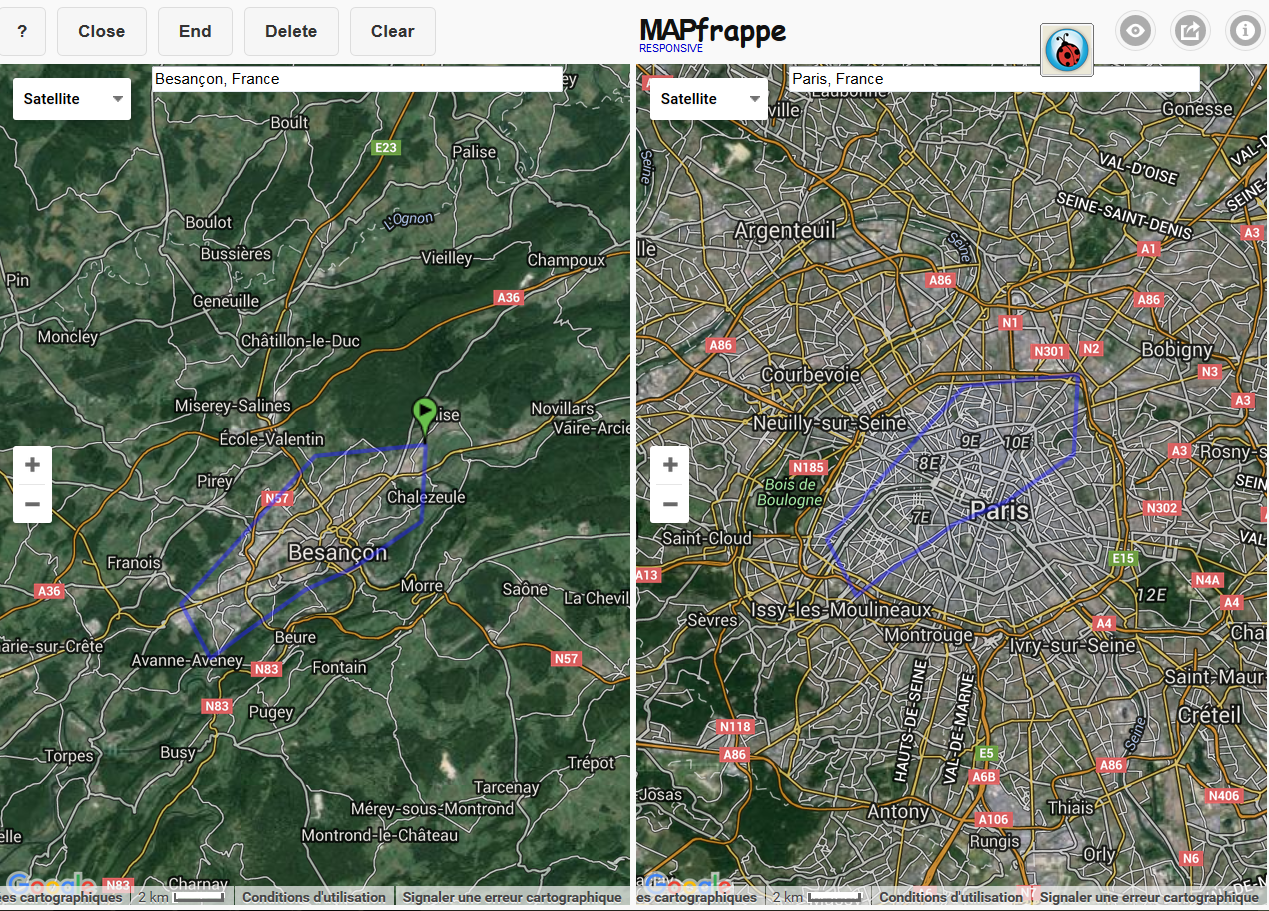Click the Avanne-Aveney label

(x=187, y=661)
